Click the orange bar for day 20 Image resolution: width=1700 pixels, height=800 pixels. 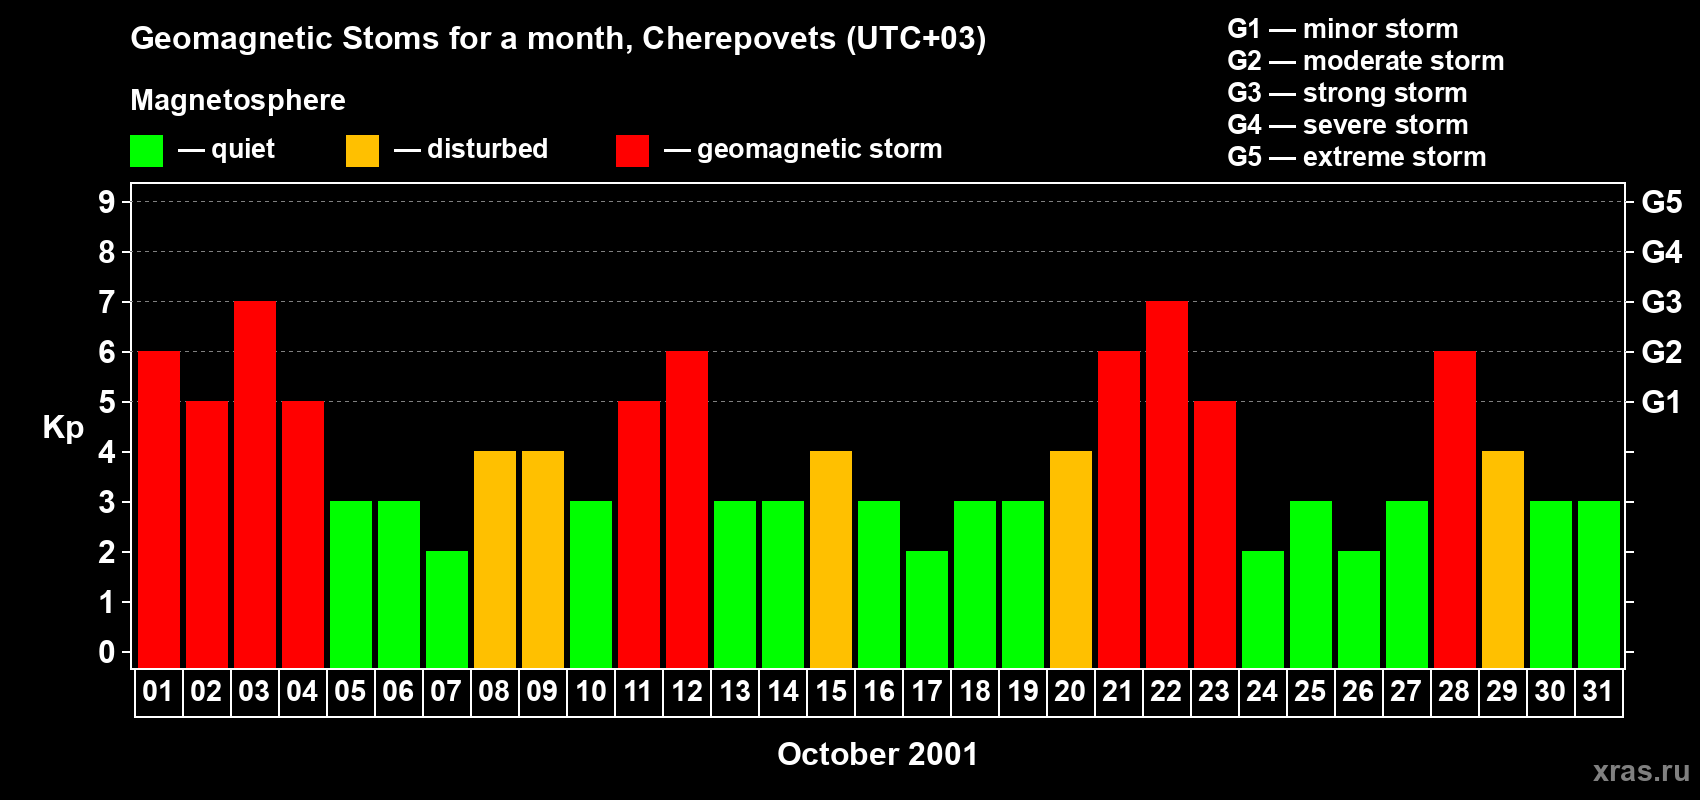[1071, 559]
